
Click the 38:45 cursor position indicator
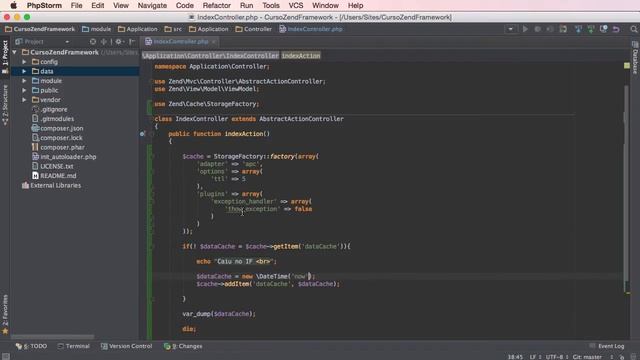(516, 357)
